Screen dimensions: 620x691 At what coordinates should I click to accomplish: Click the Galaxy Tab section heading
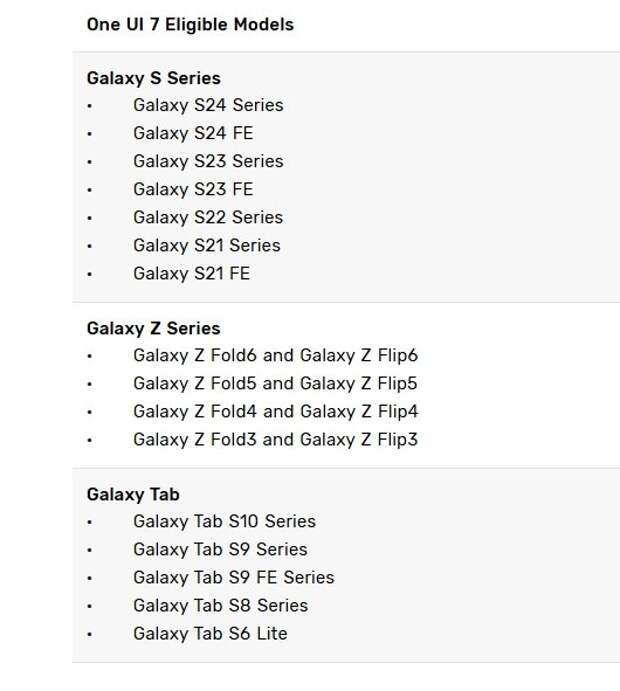coord(133,494)
